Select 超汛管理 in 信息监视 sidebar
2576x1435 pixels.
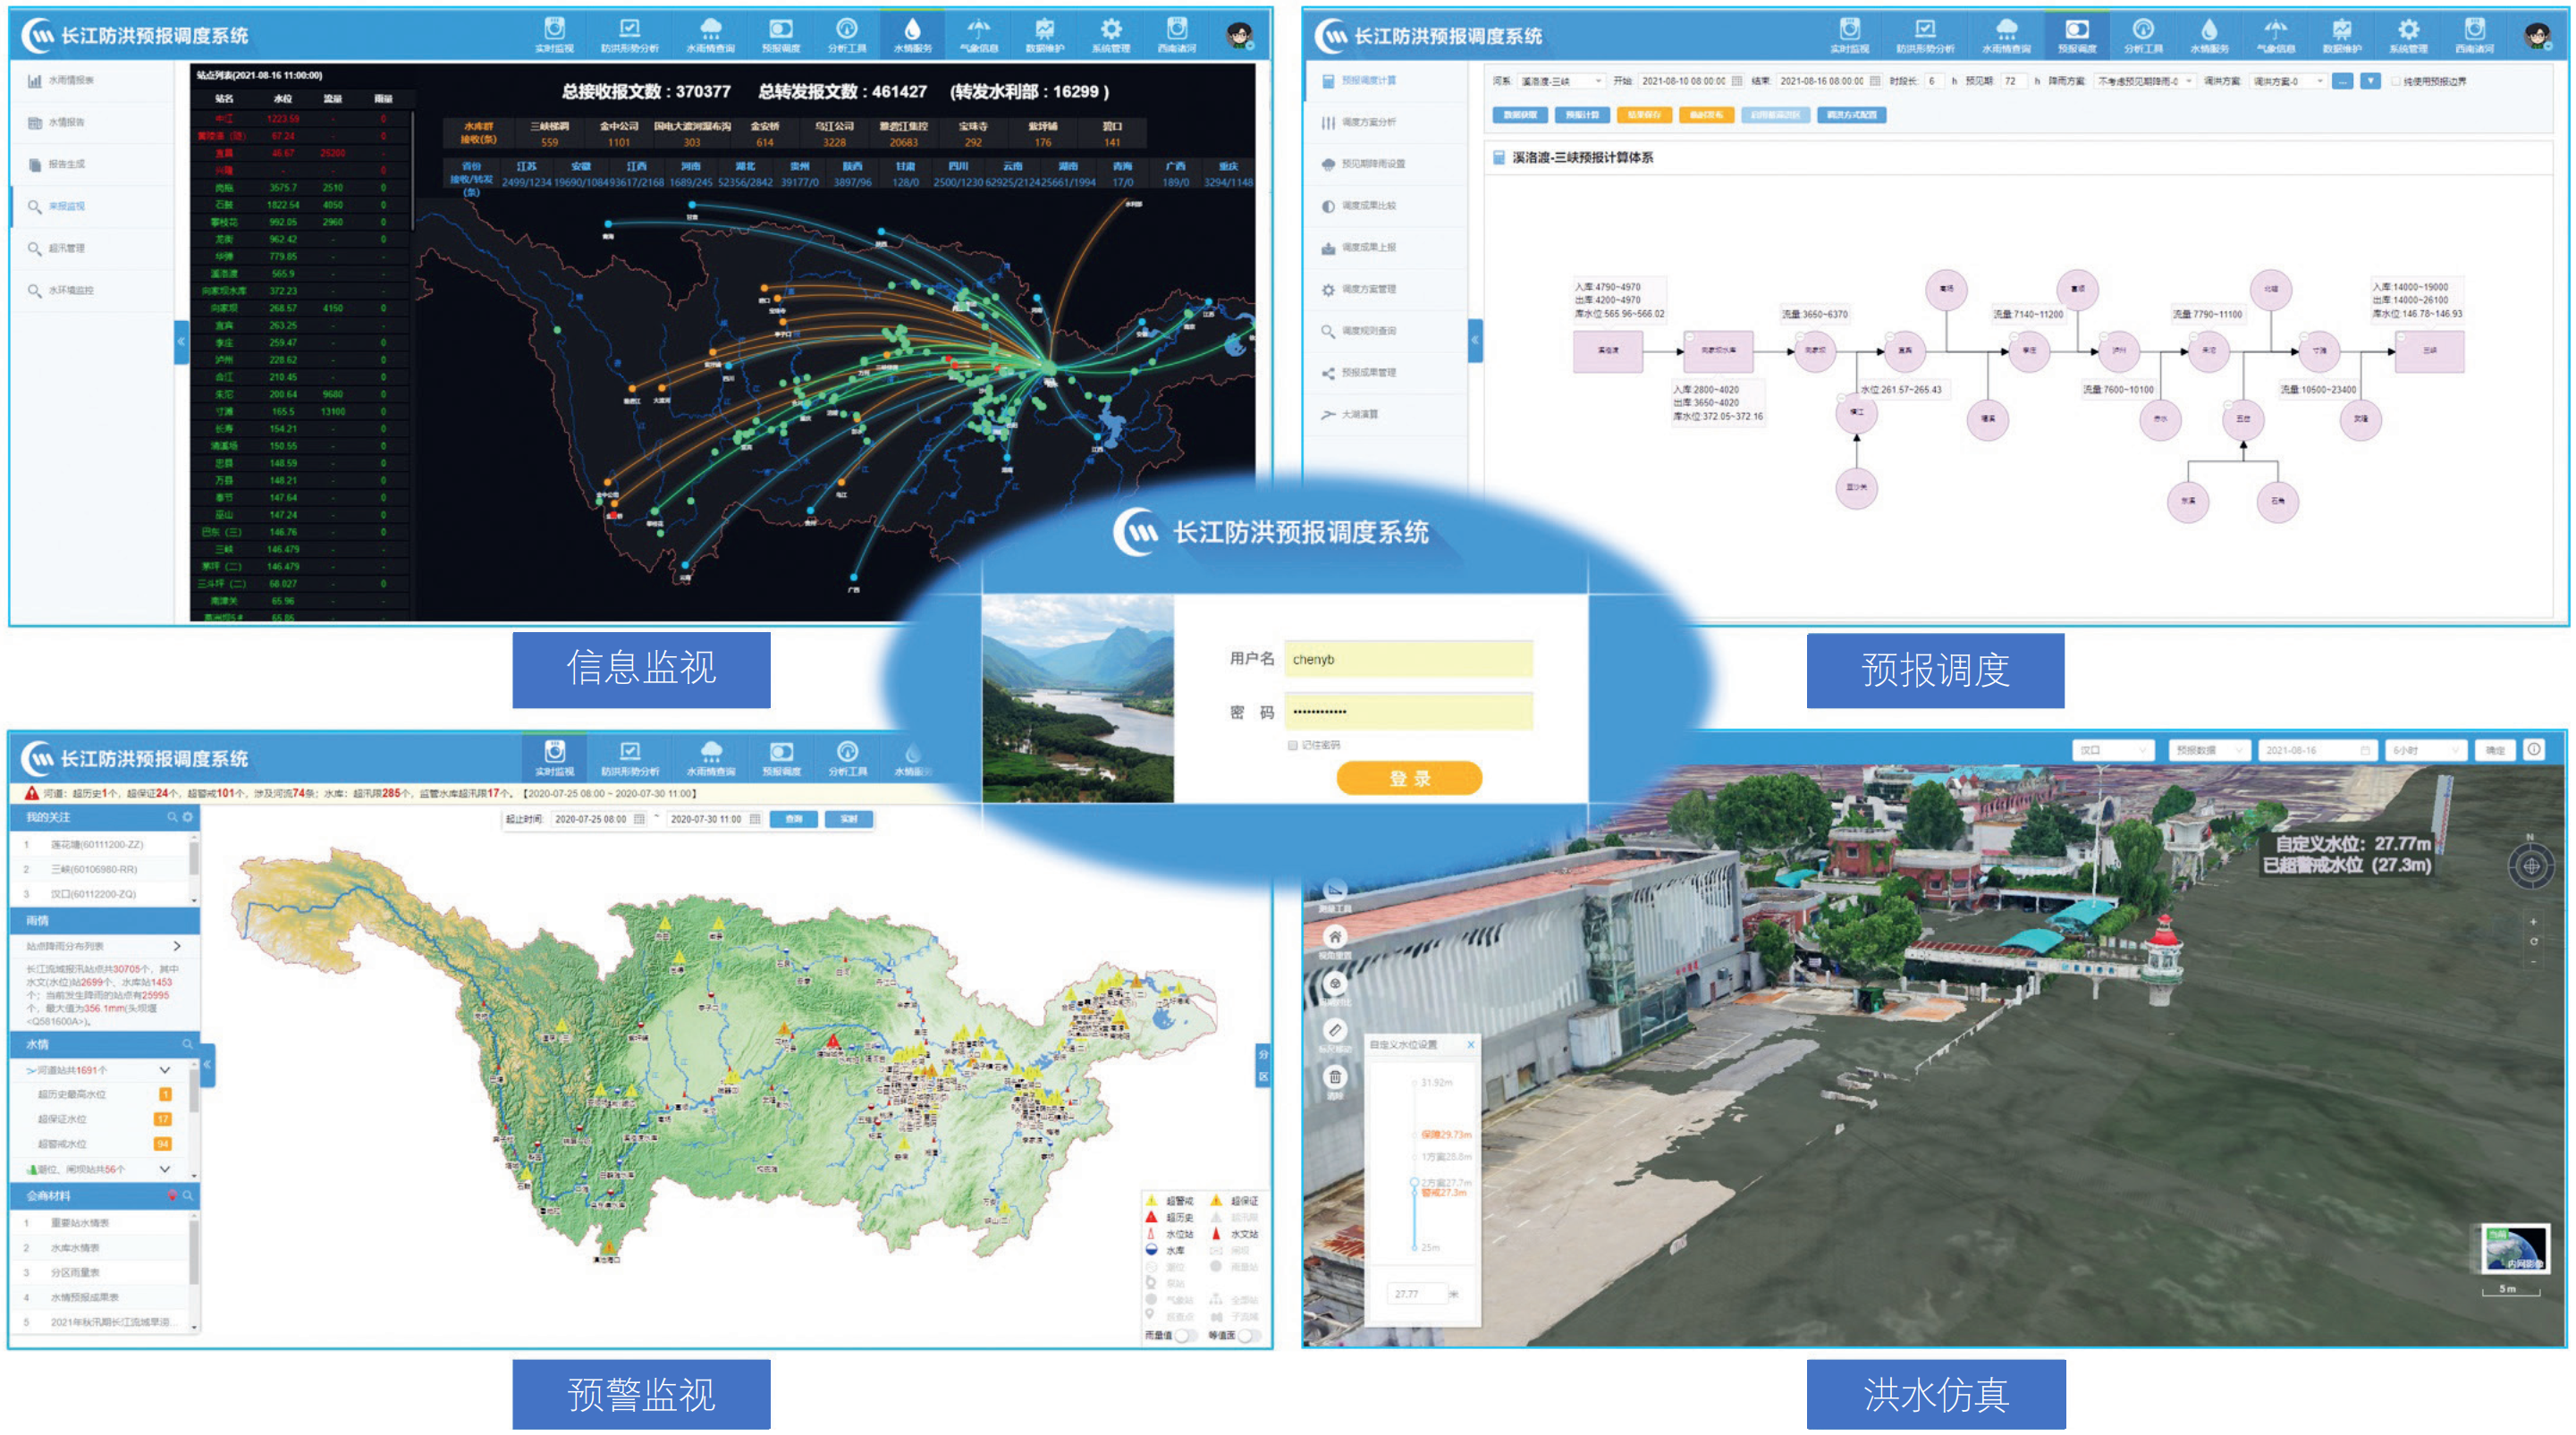point(66,248)
